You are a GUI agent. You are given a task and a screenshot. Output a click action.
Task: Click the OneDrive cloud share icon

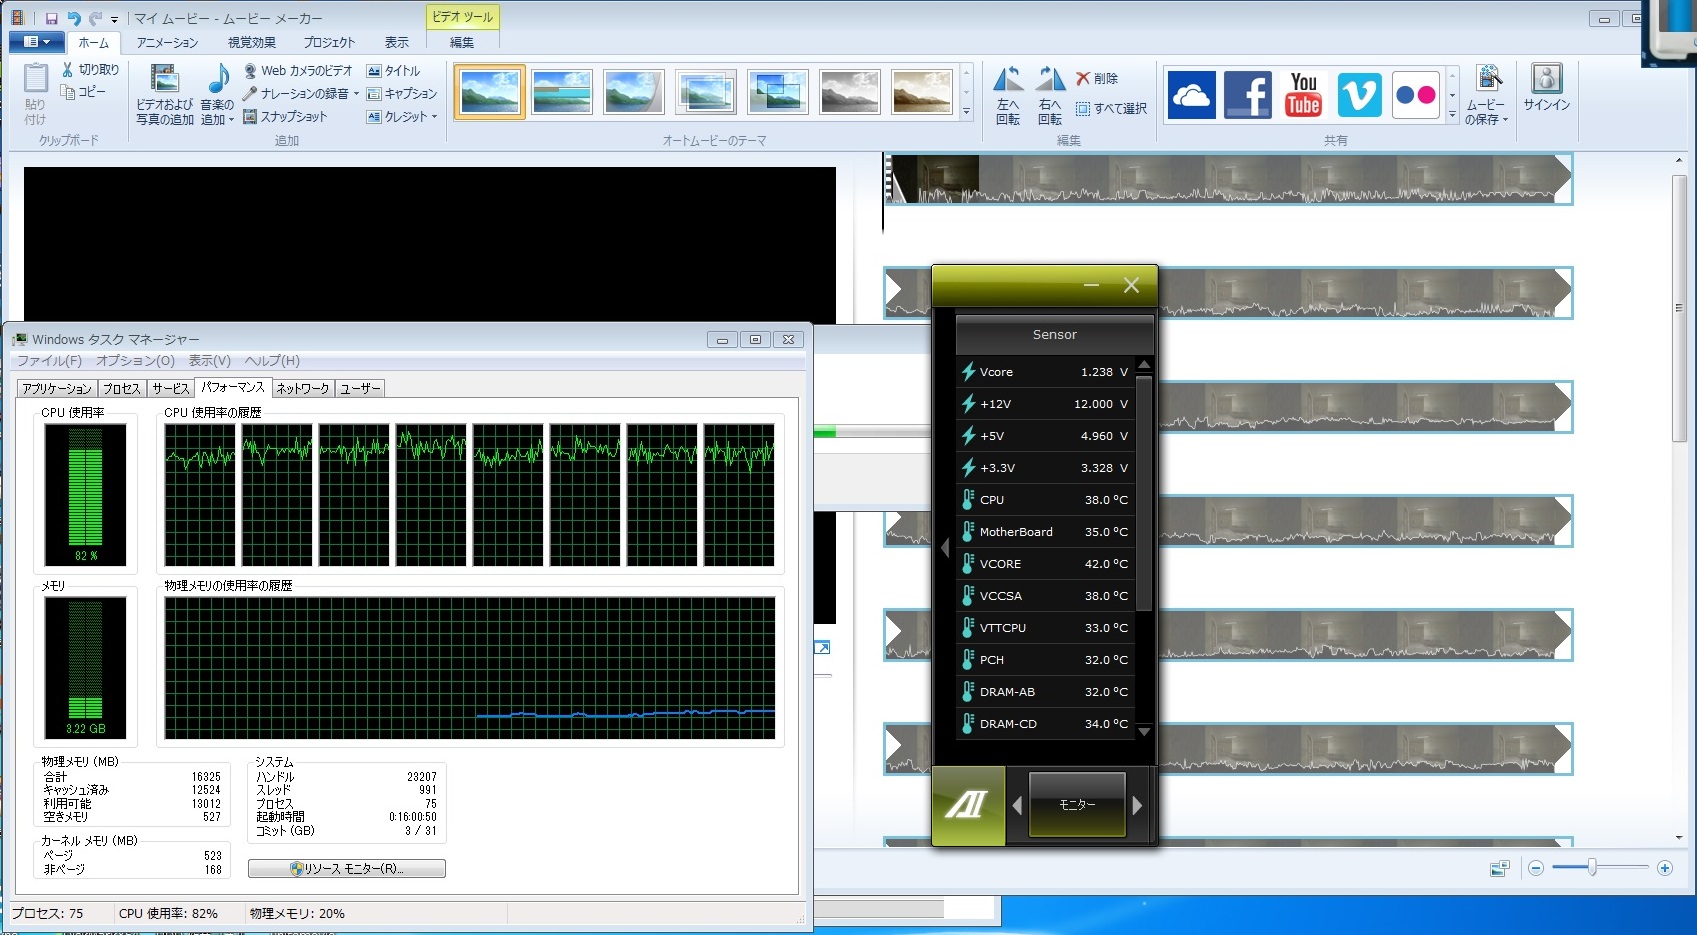[1191, 95]
